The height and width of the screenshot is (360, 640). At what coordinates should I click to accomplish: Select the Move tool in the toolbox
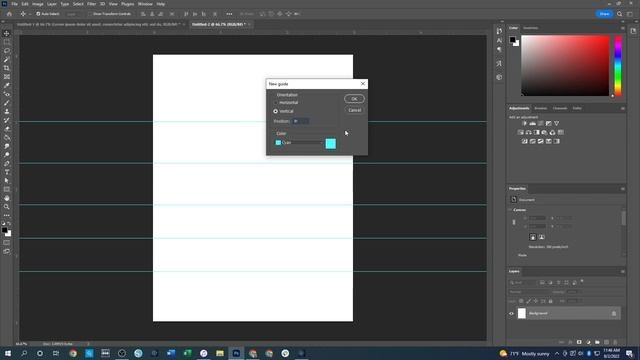(7, 33)
